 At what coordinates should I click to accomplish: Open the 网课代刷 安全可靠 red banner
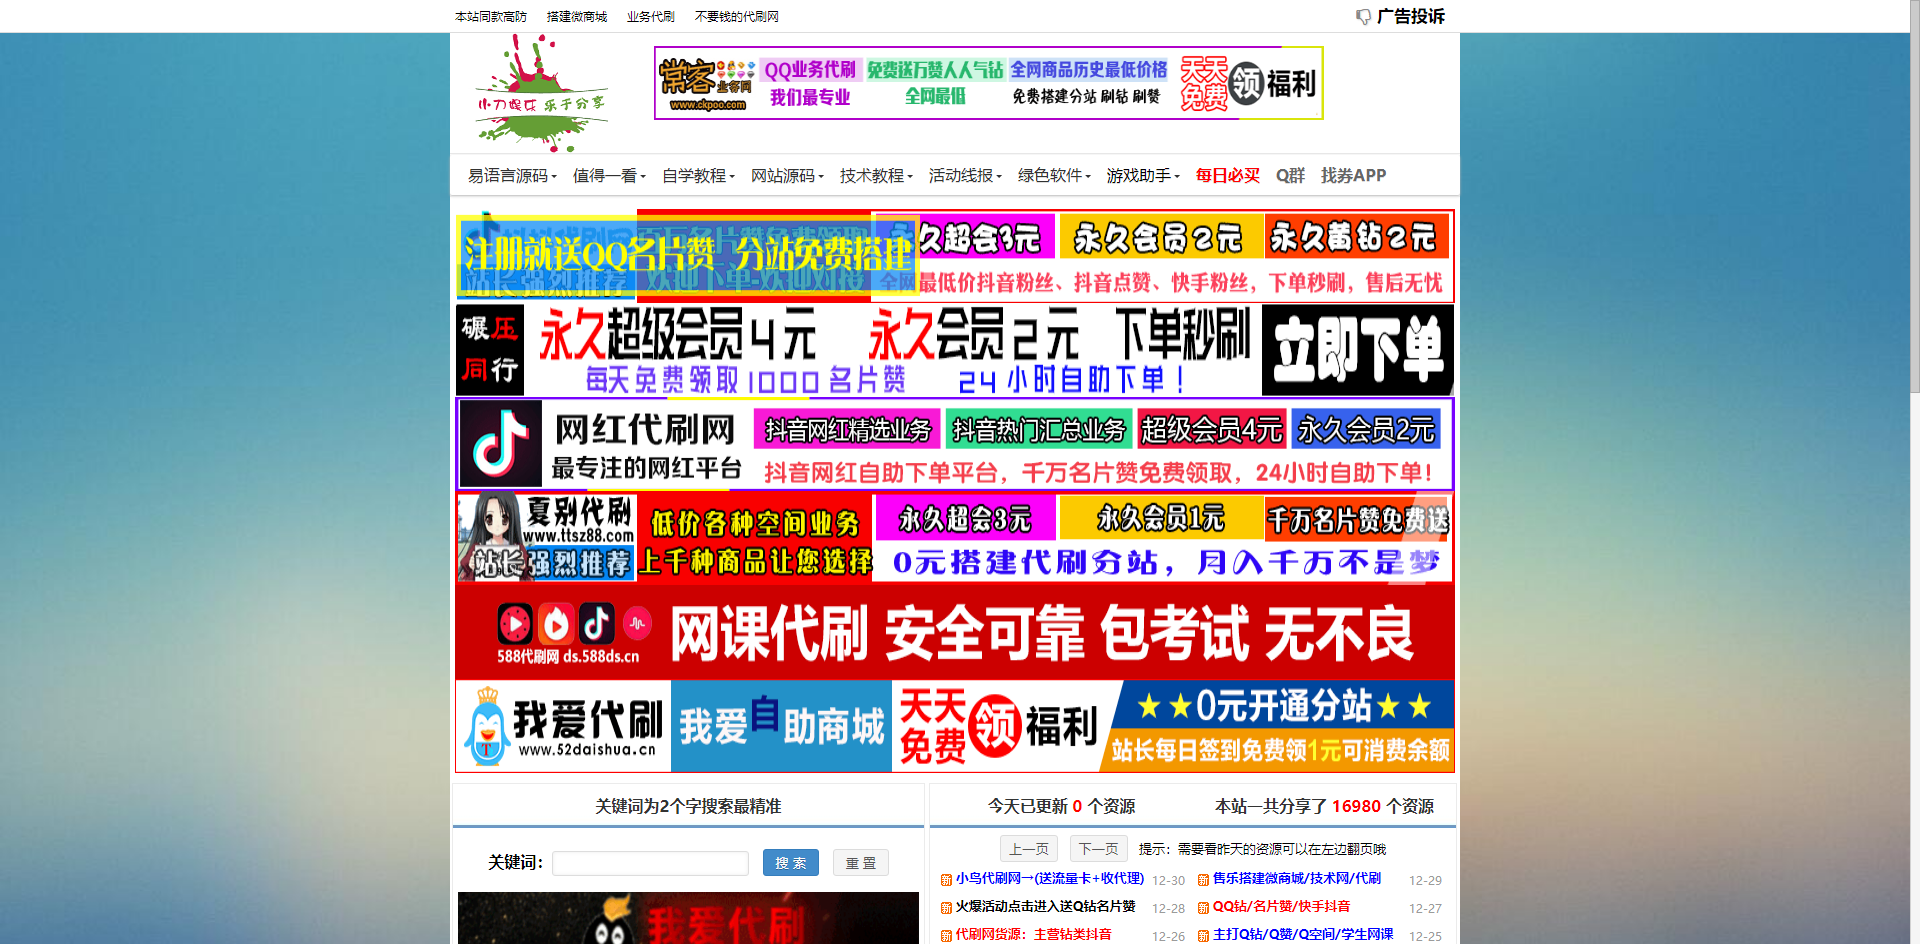coord(955,633)
